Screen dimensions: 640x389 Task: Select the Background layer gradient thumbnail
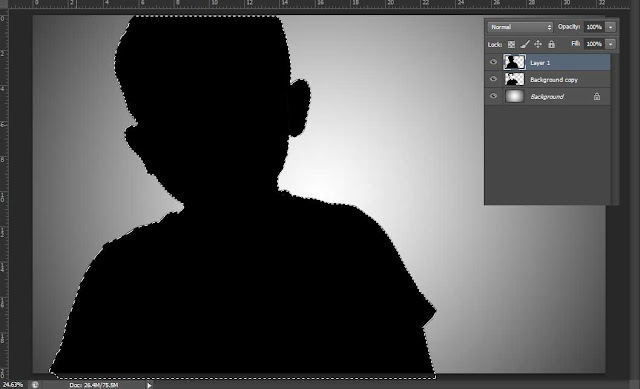click(x=515, y=96)
